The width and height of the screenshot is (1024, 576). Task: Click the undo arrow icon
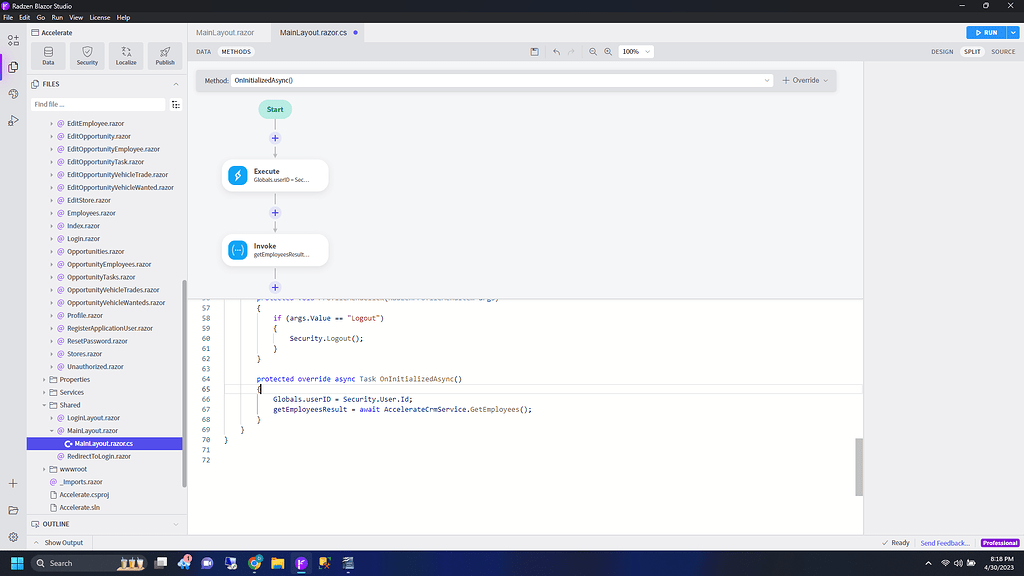coord(556,51)
